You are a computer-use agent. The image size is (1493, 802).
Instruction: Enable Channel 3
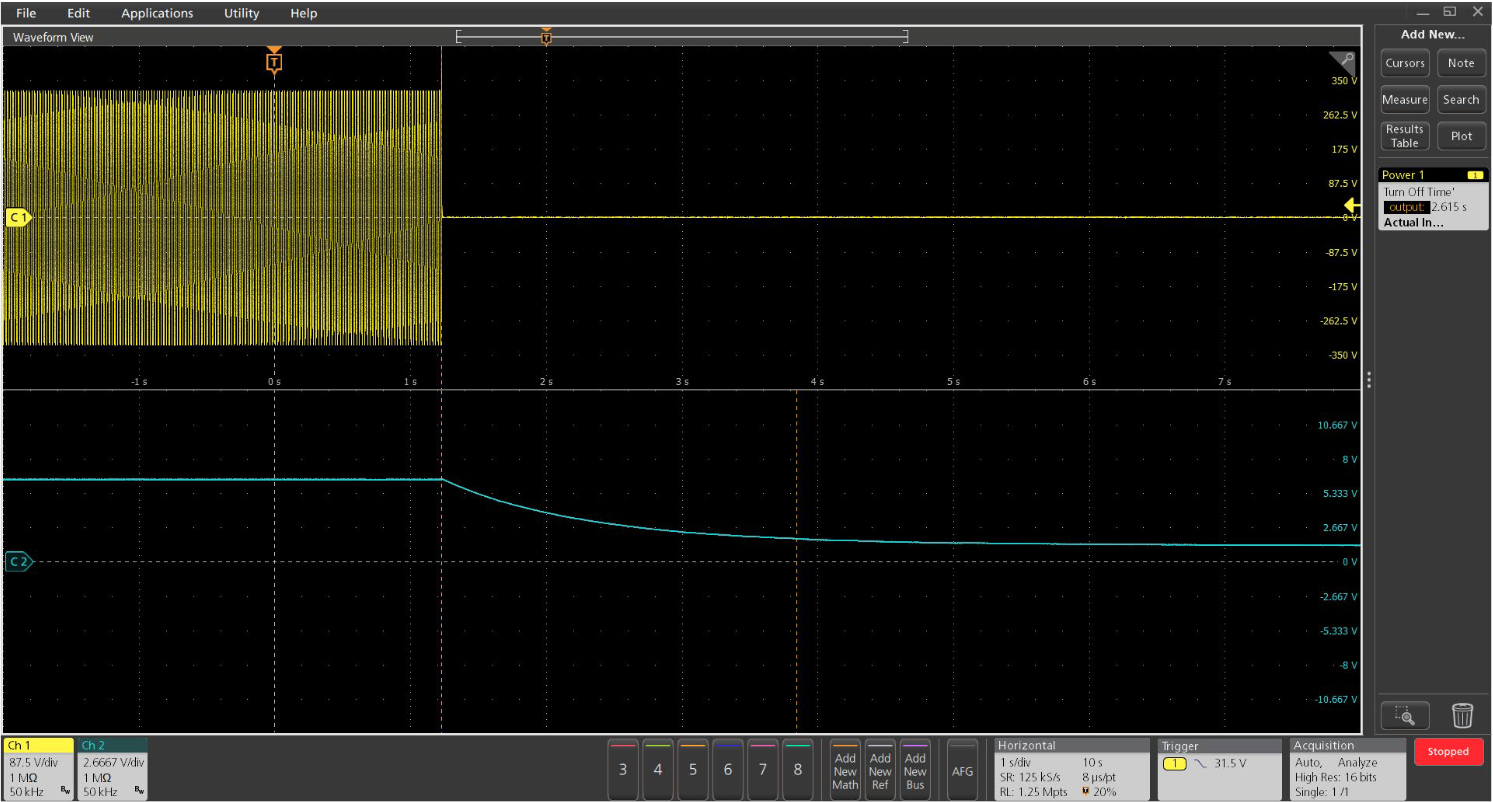(622, 770)
